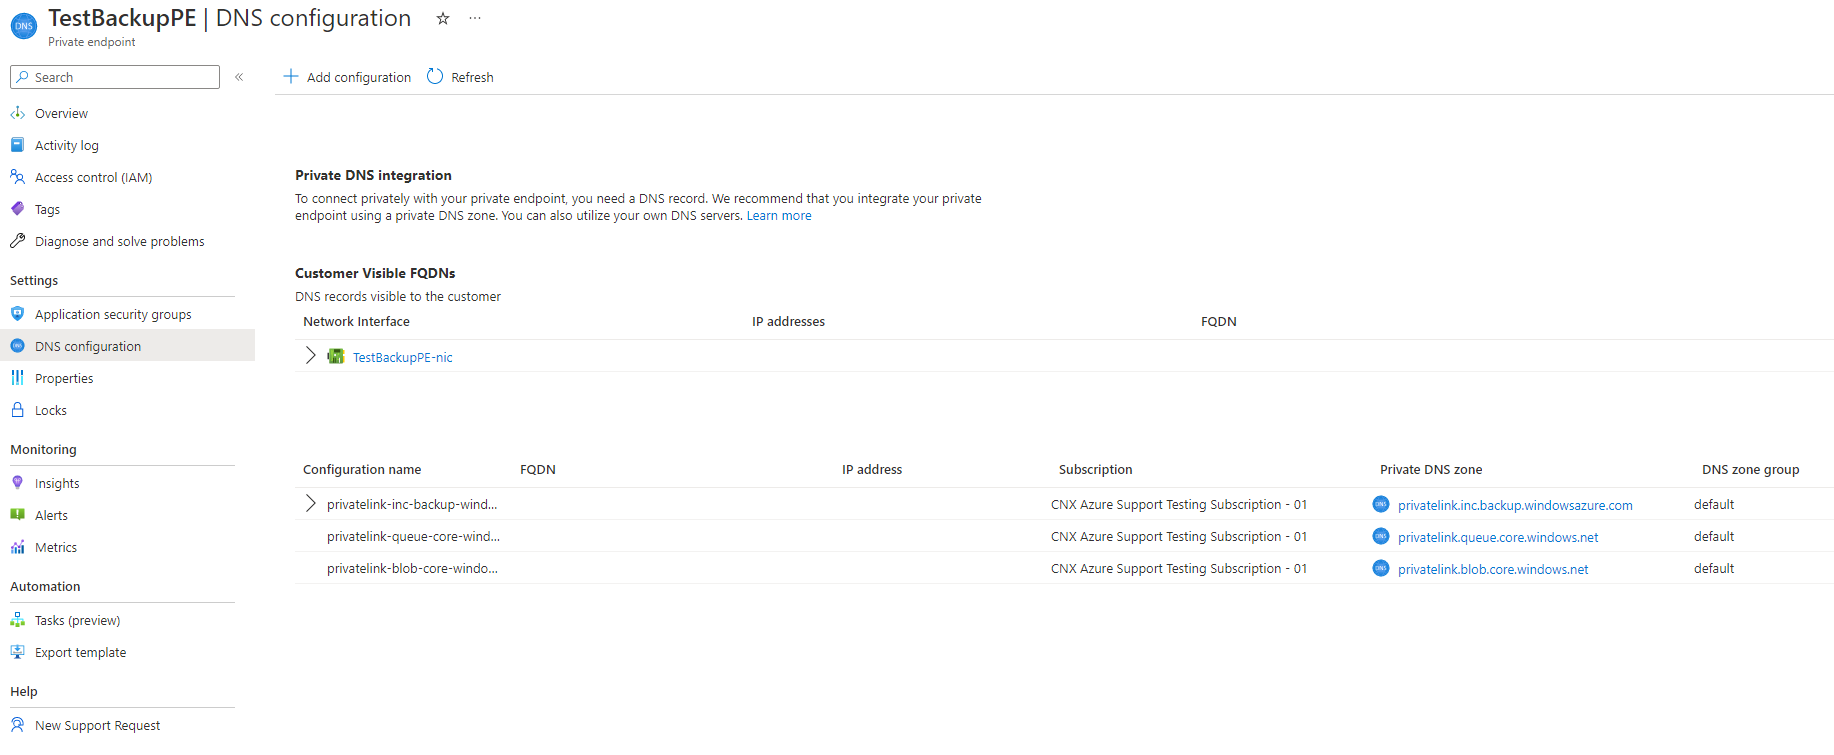The image size is (1834, 755).
Task: Select the privatelink-queue-core-wind... configuration name
Action: [x=413, y=537]
